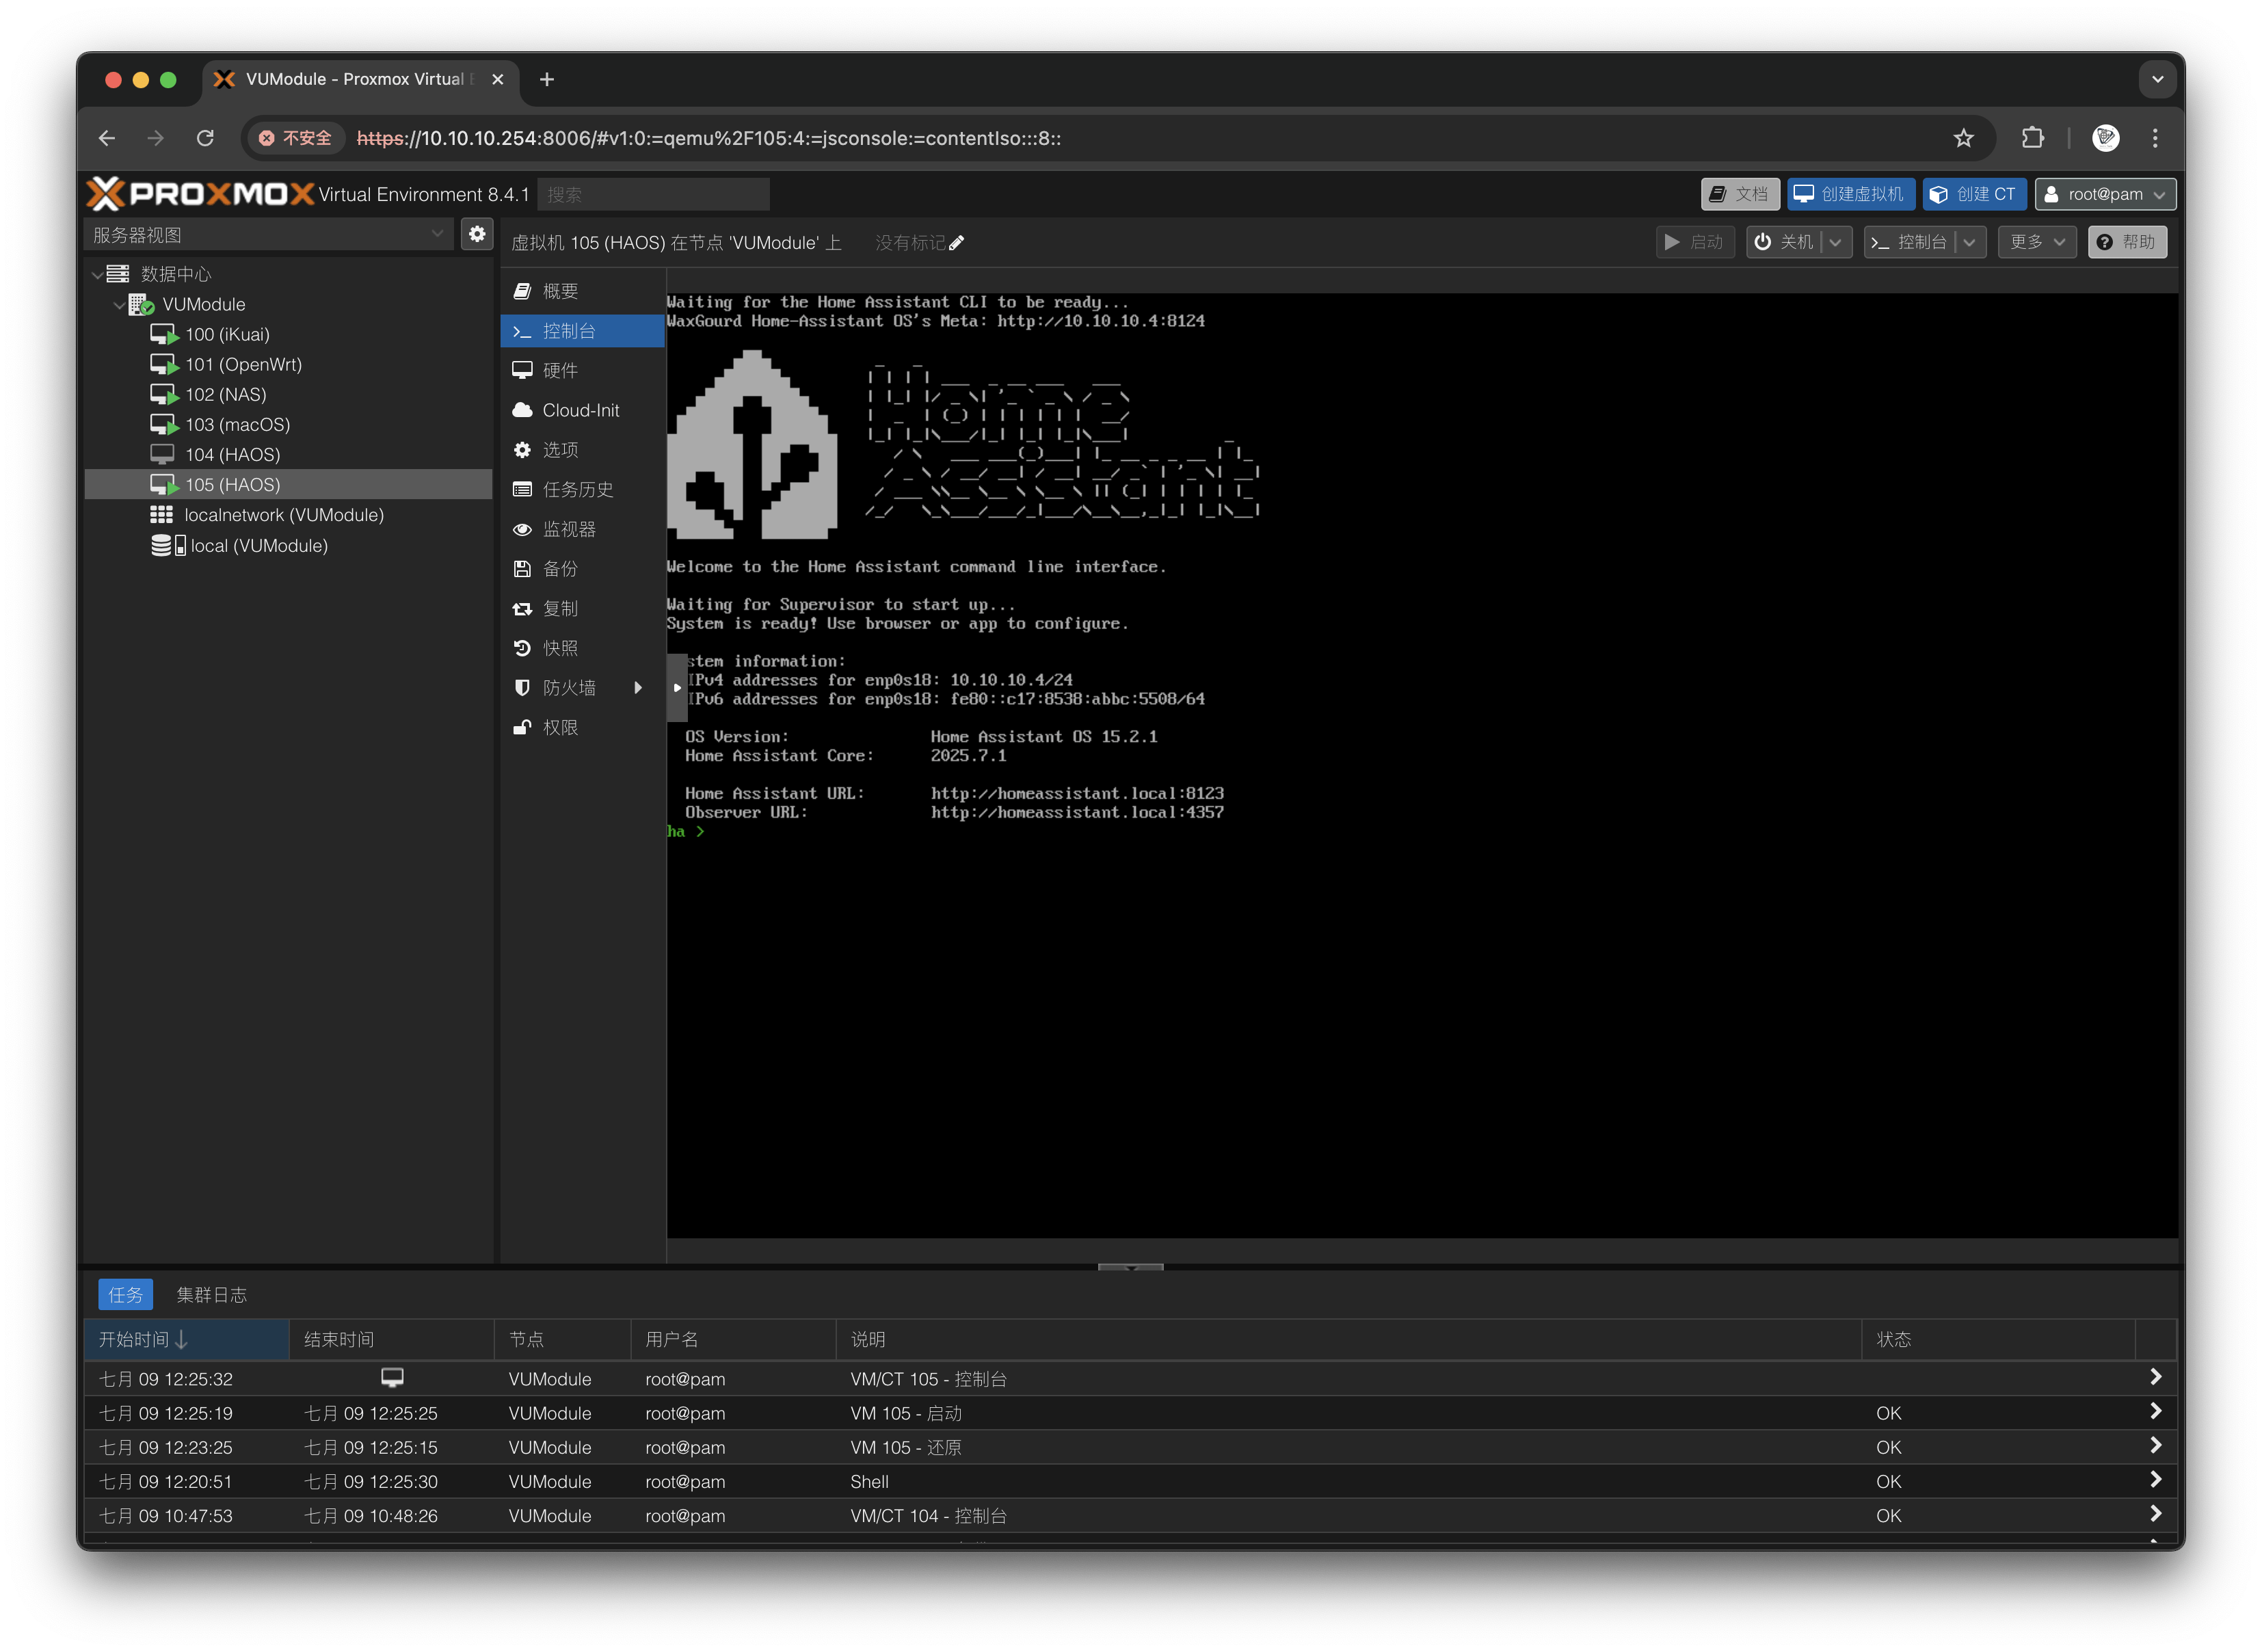
Task: Collapse the bottom task log panel
Action: click(1130, 1267)
